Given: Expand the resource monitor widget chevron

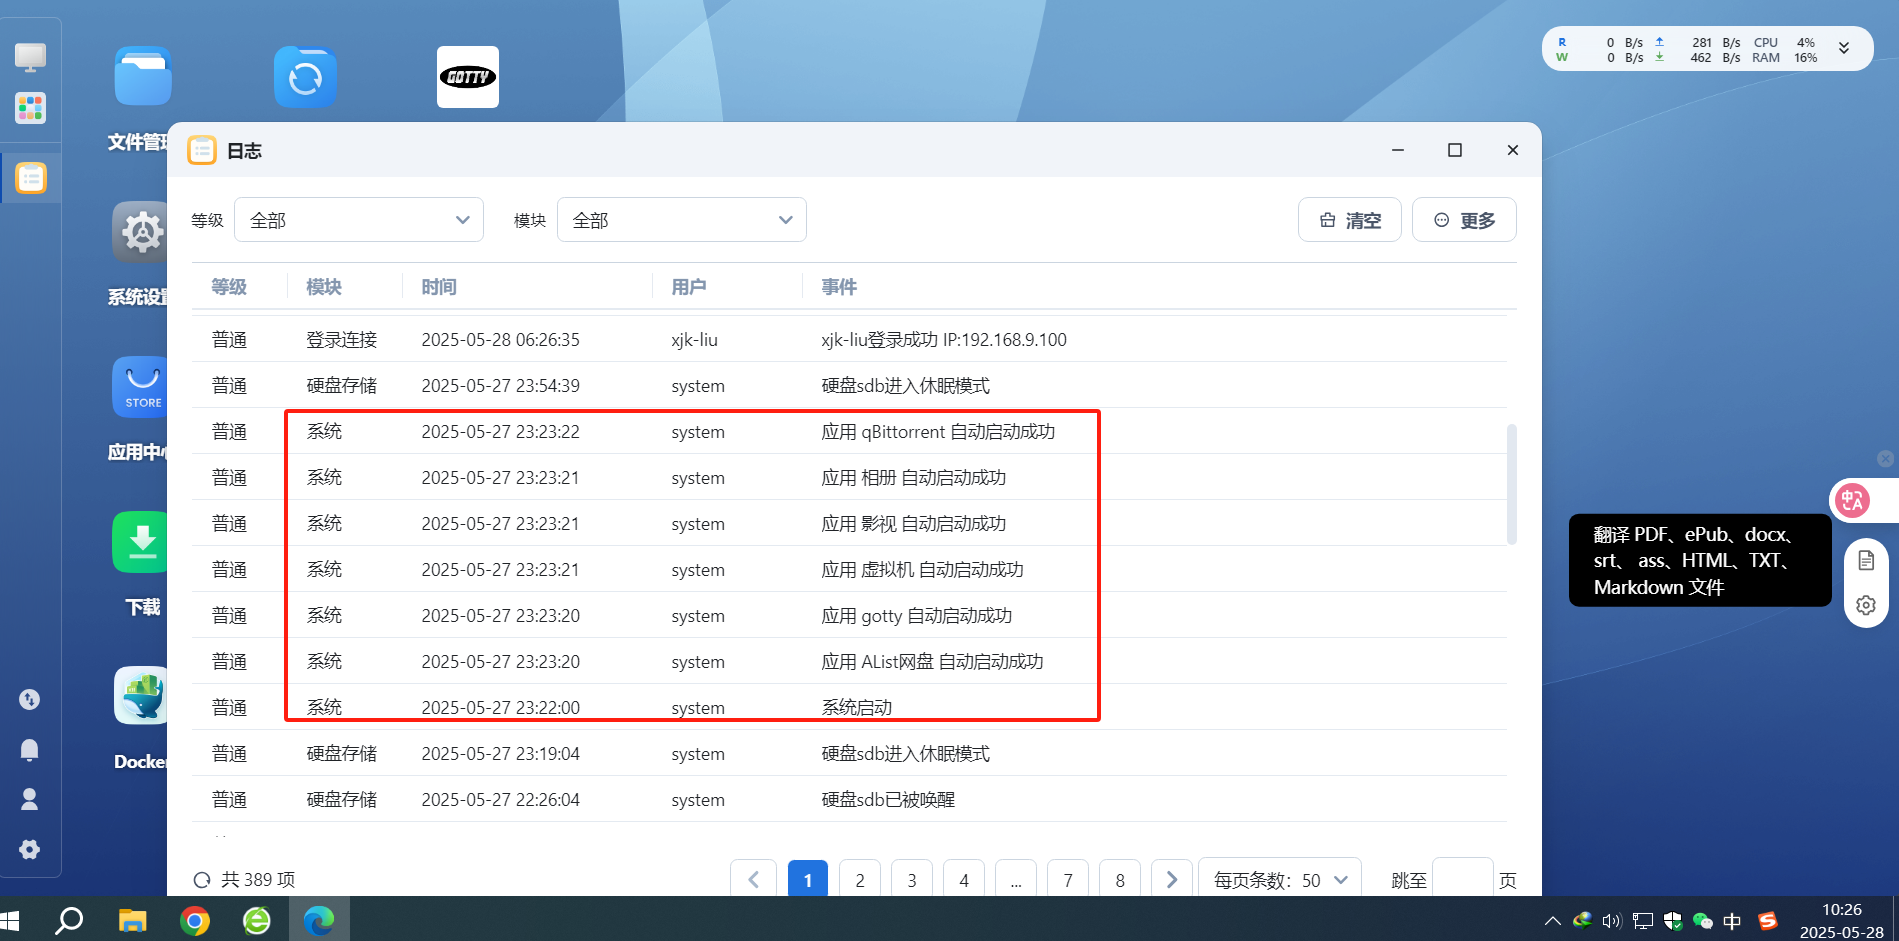Looking at the screenshot, I should [1844, 48].
